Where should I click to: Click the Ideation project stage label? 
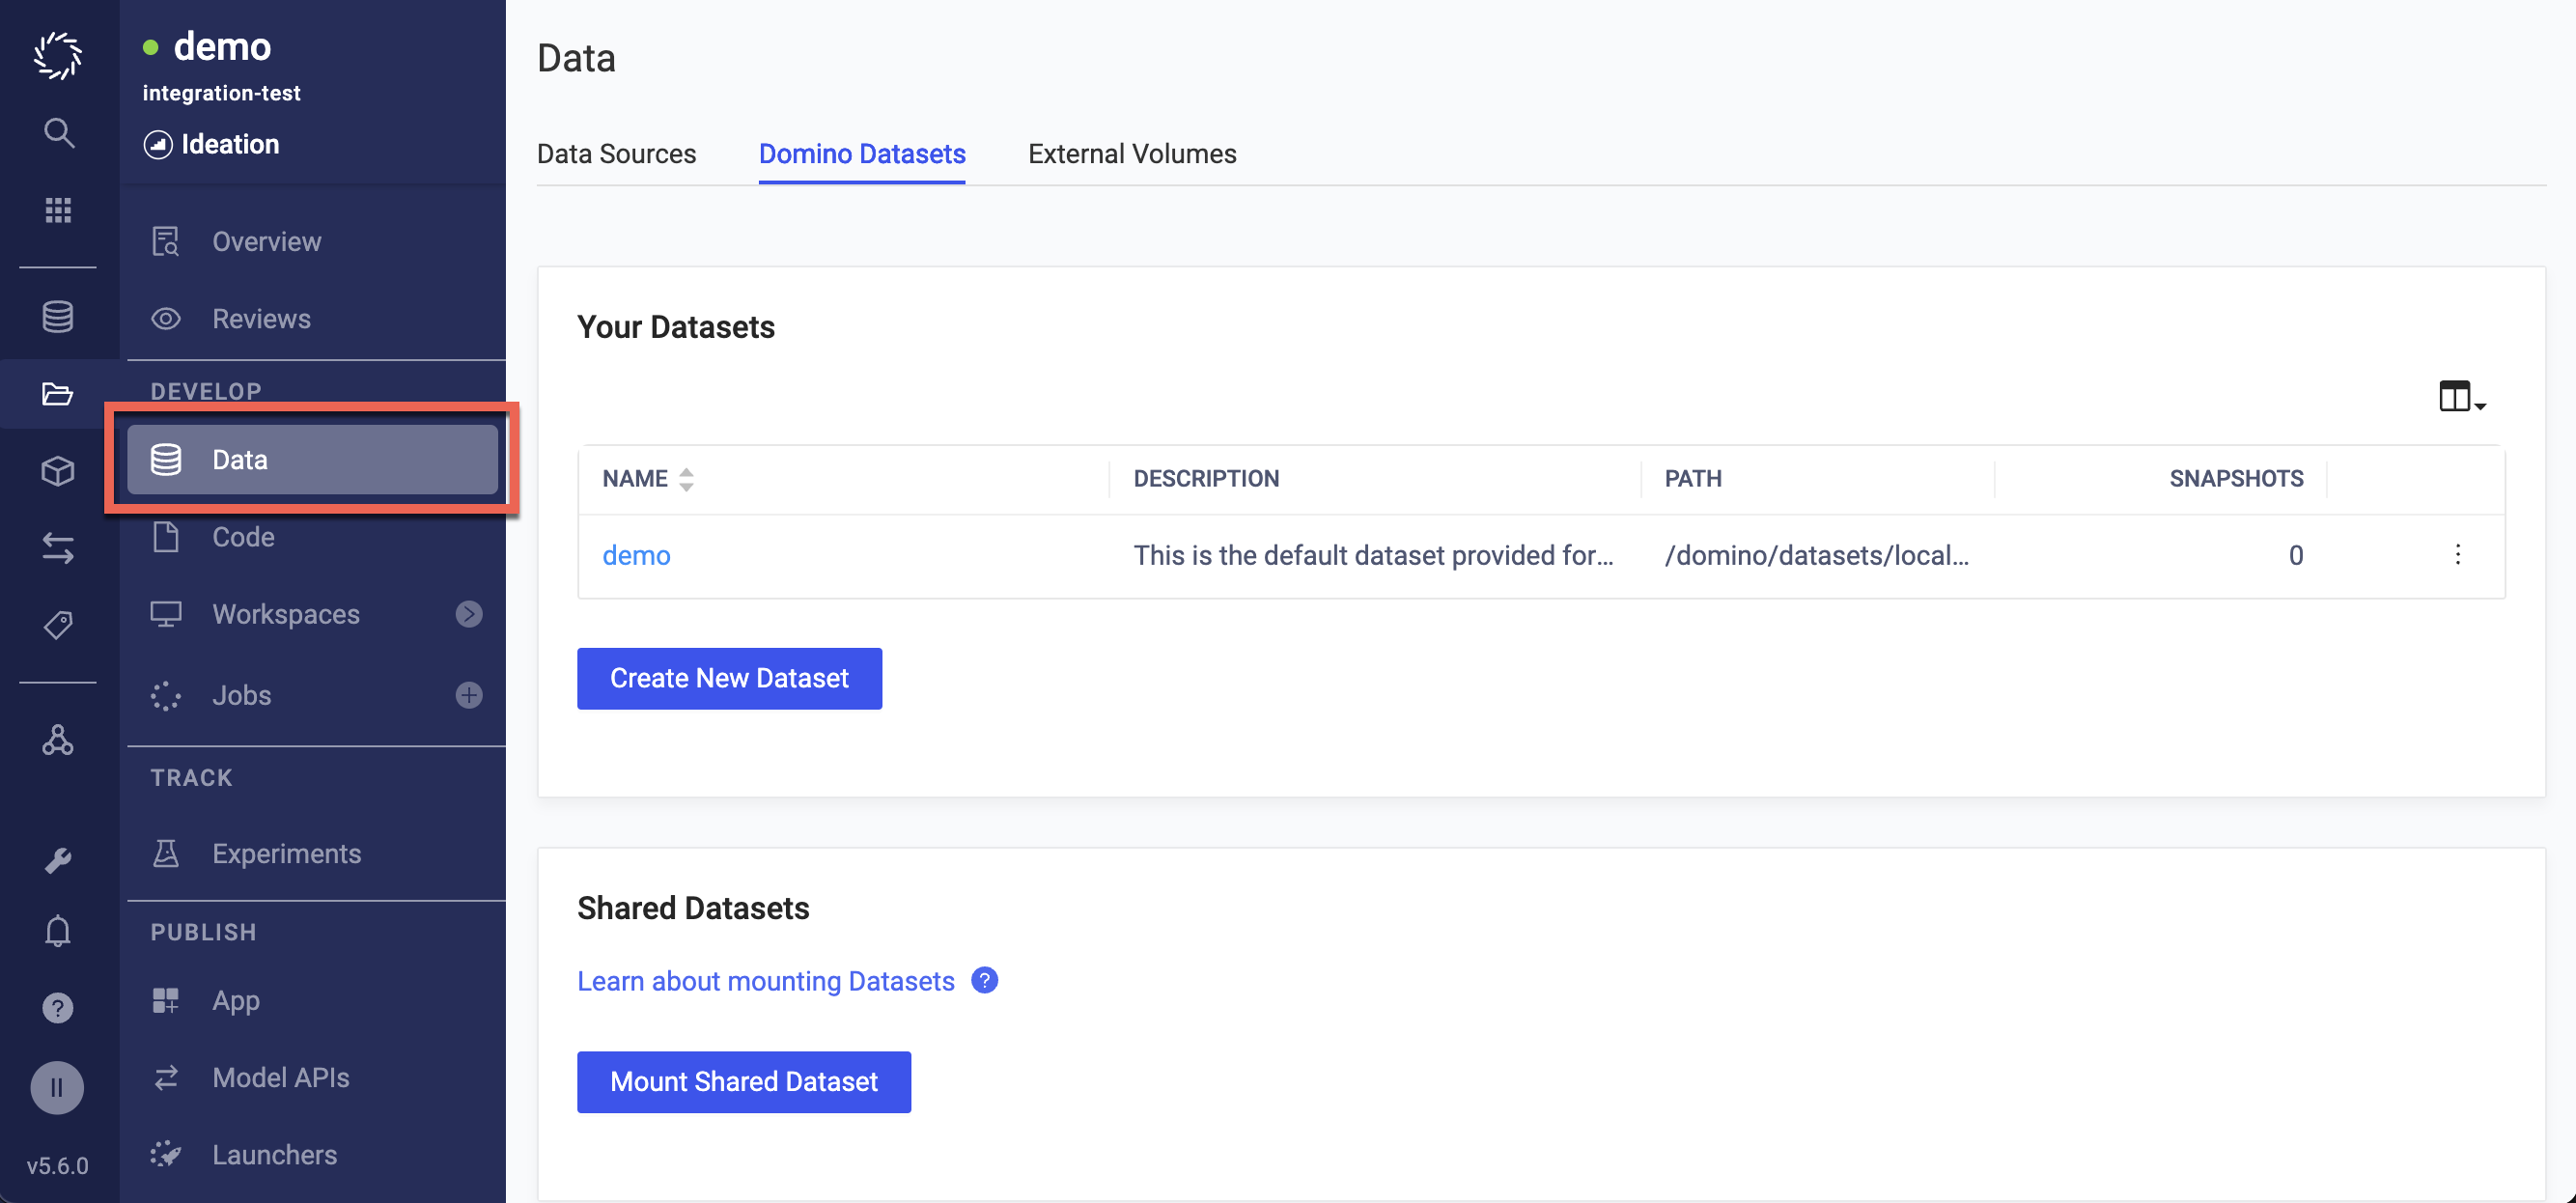[x=230, y=145]
